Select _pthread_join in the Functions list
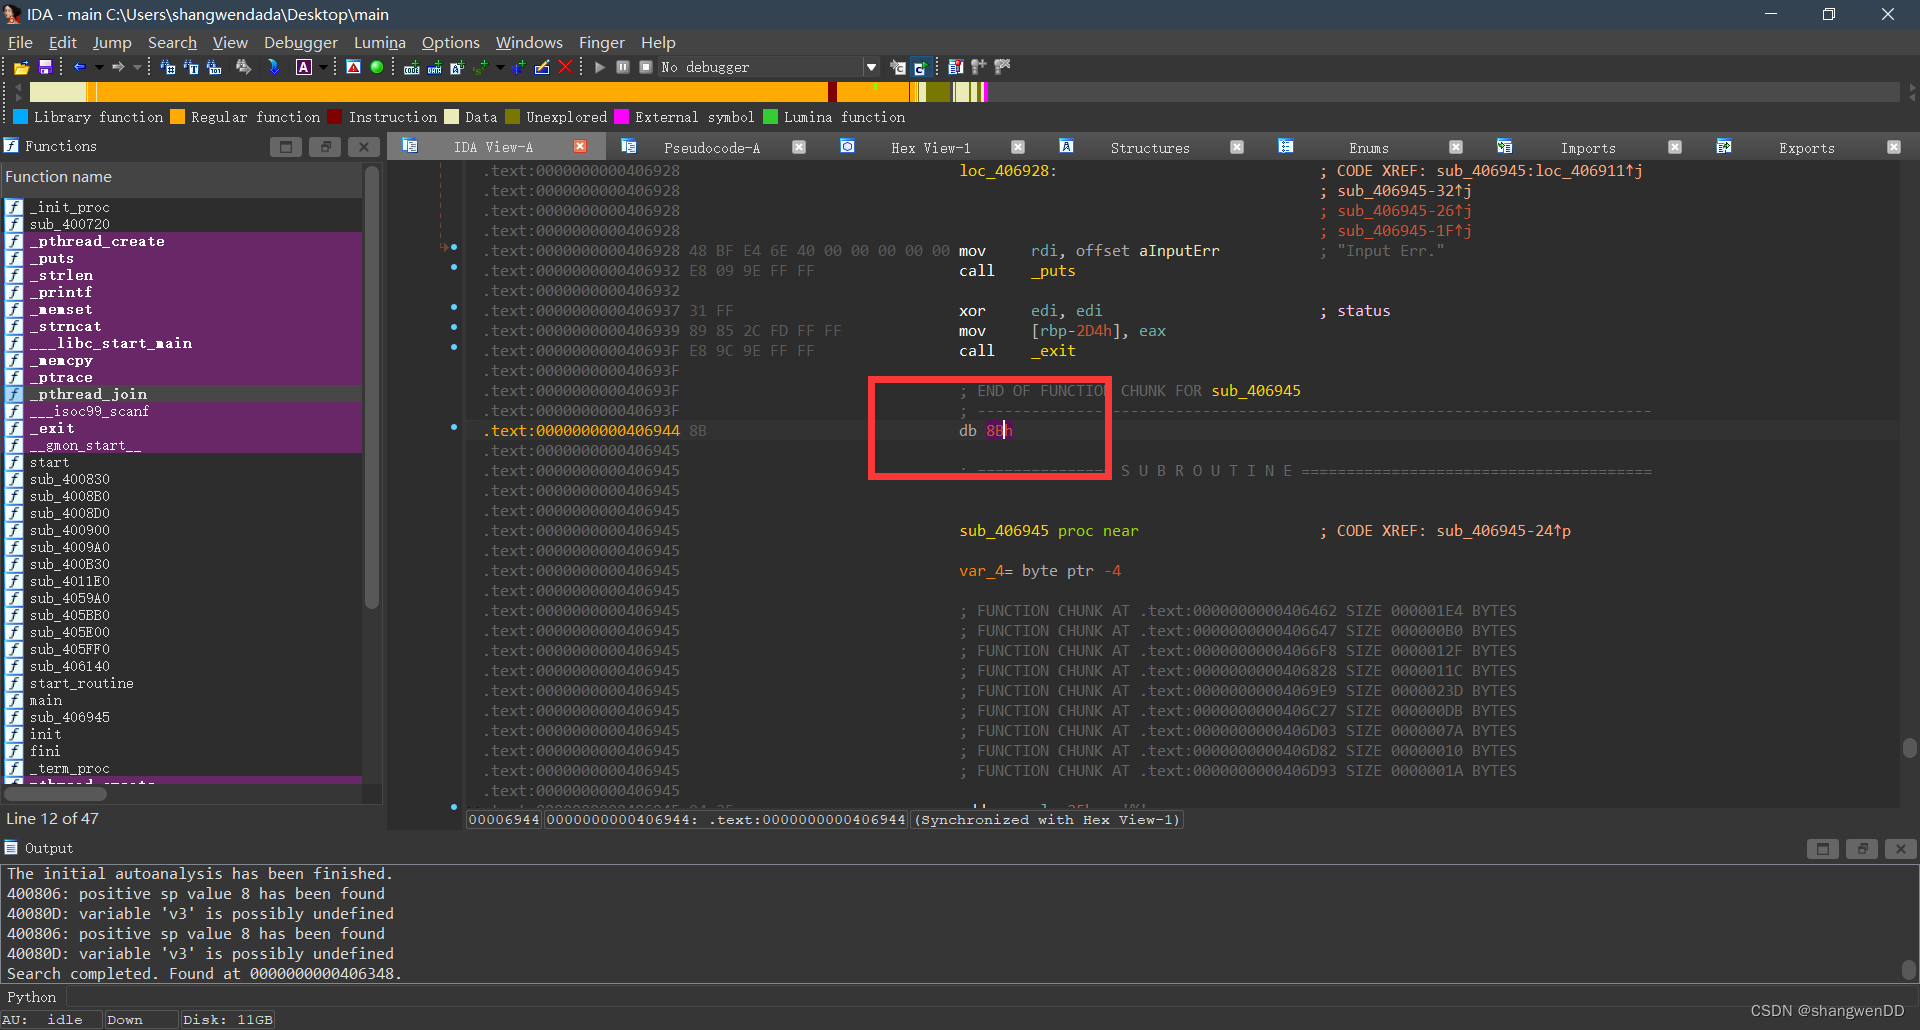1920x1030 pixels. click(92, 394)
